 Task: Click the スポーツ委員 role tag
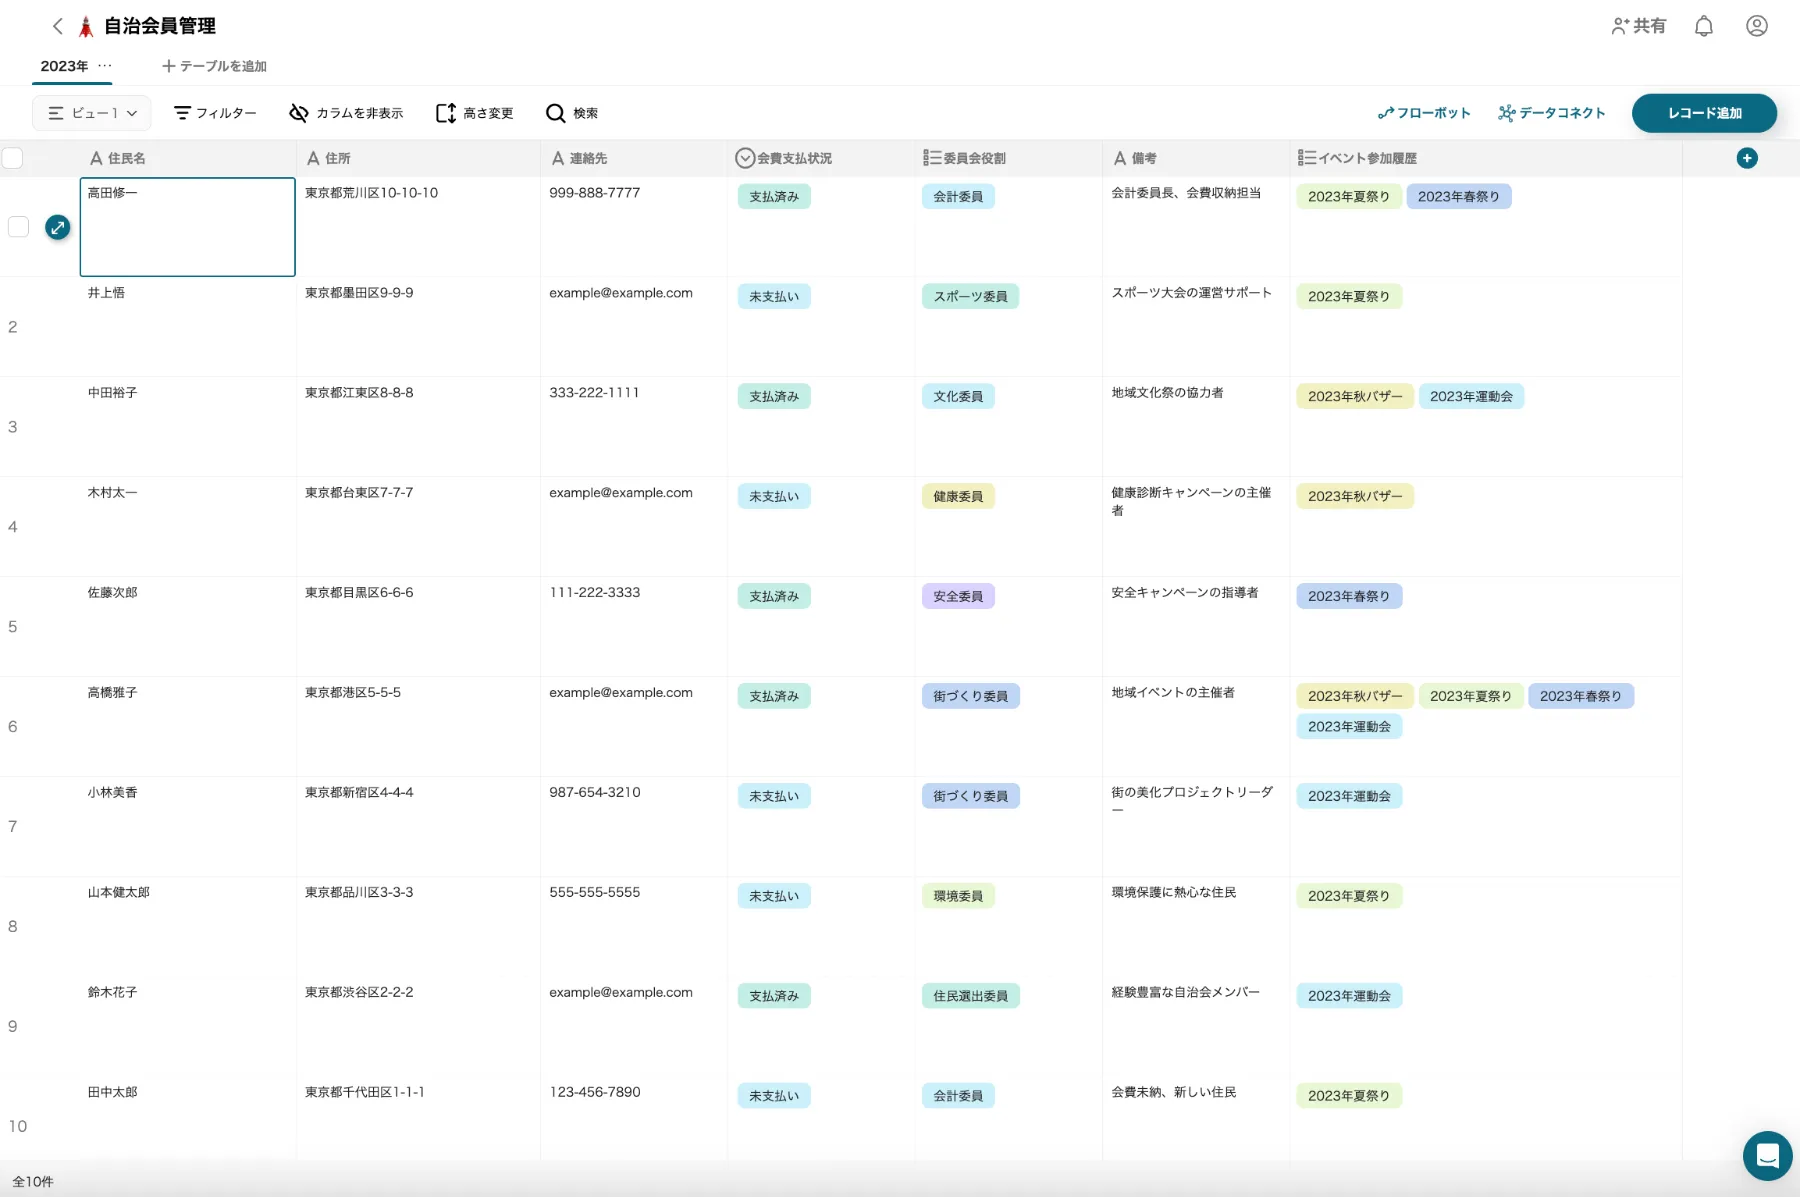pos(970,296)
